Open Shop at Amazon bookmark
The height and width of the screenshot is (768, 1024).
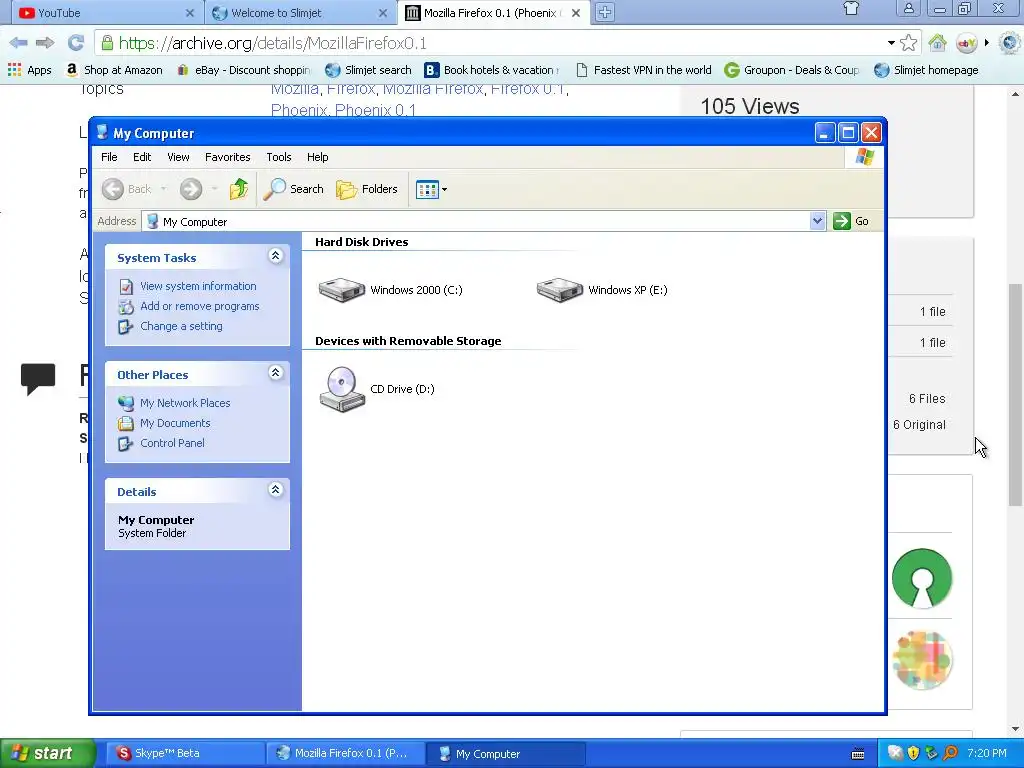[x=114, y=70]
